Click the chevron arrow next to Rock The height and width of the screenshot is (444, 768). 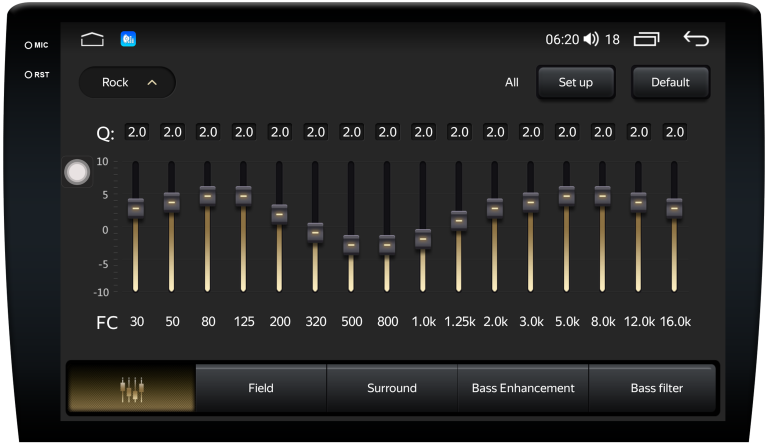152,82
